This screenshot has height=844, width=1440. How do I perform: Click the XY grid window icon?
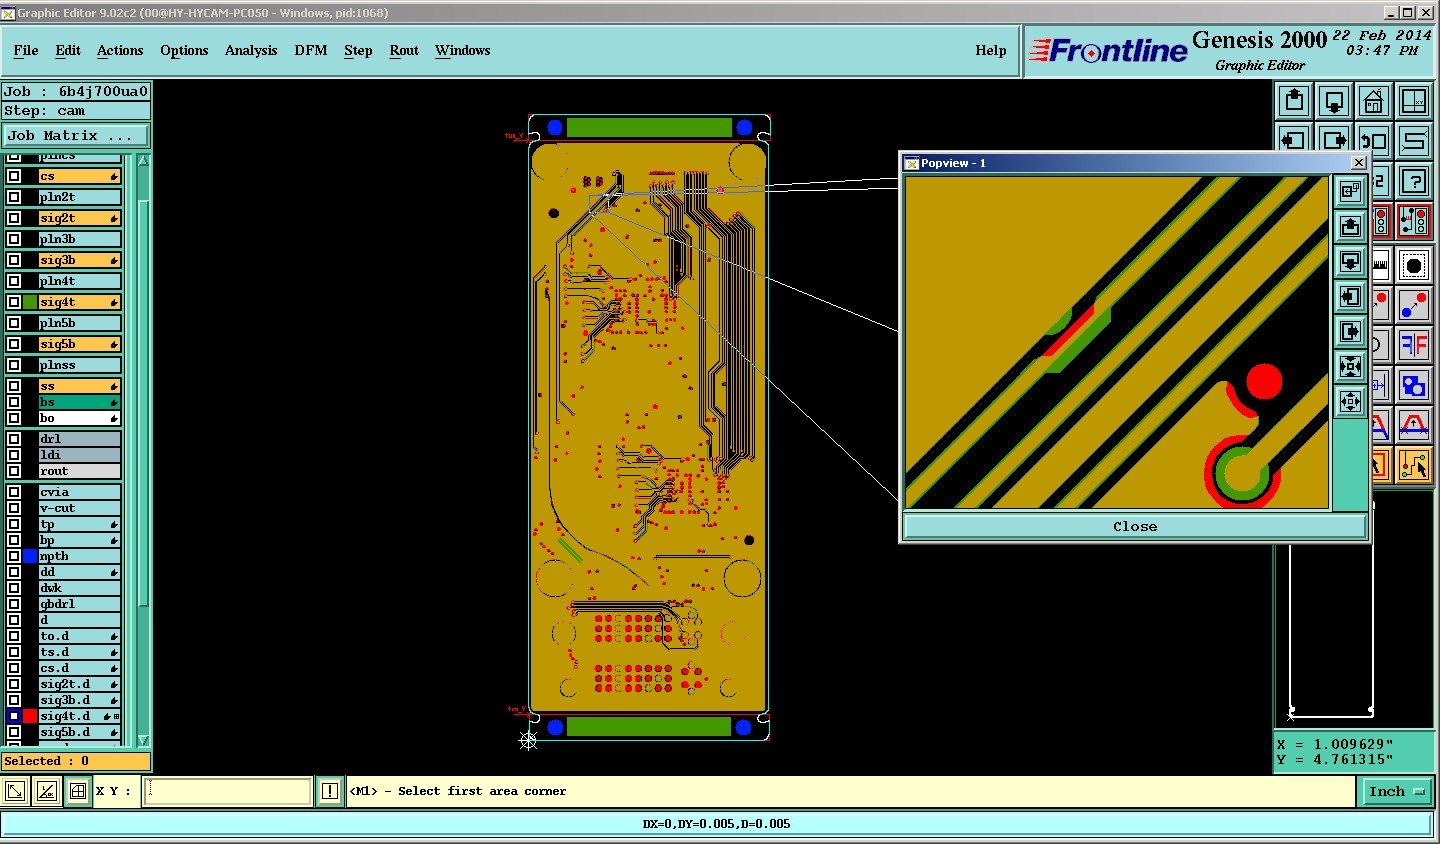point(1414,101)
